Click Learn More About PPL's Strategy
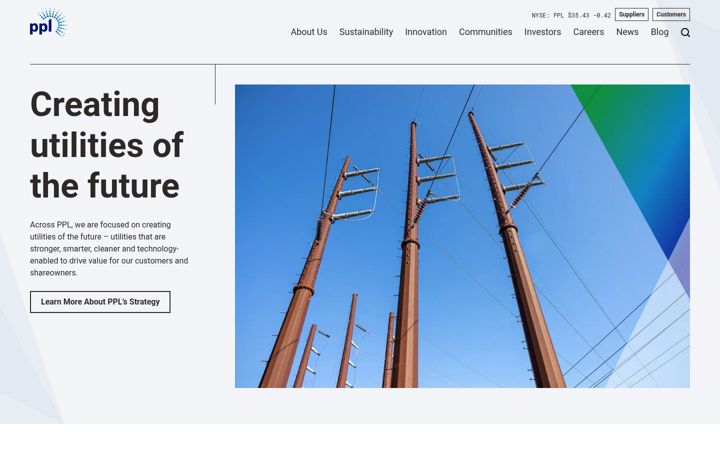This screenshot has width=720, height=450. (100, 302)
